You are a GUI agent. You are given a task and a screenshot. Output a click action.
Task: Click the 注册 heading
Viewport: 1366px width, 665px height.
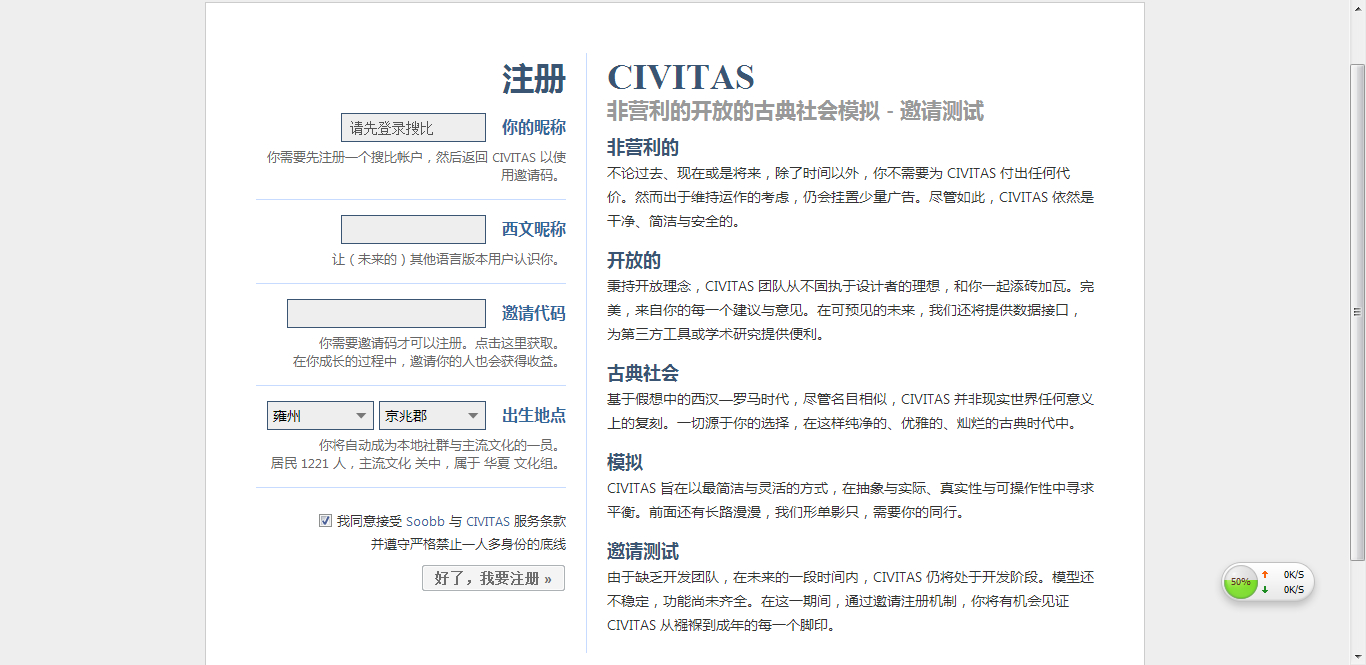[534, 79]
